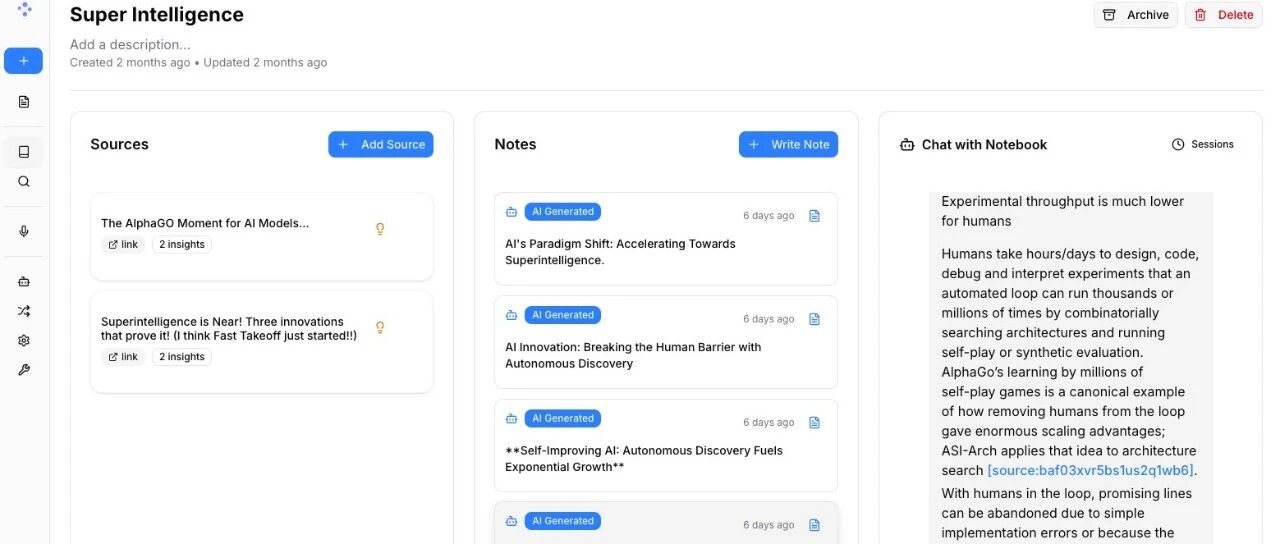
Task: Click the 'Add a description...' field
Action: pos(130,45)
